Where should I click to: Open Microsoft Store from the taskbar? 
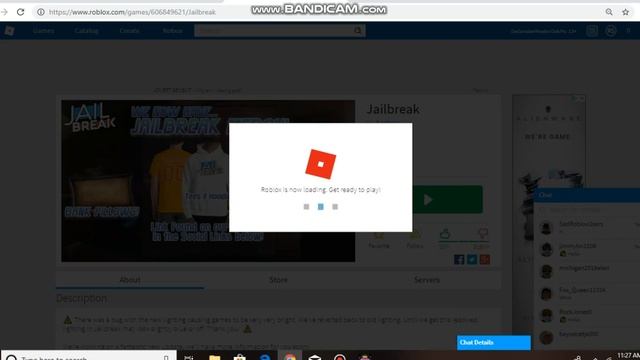point(240,357)
